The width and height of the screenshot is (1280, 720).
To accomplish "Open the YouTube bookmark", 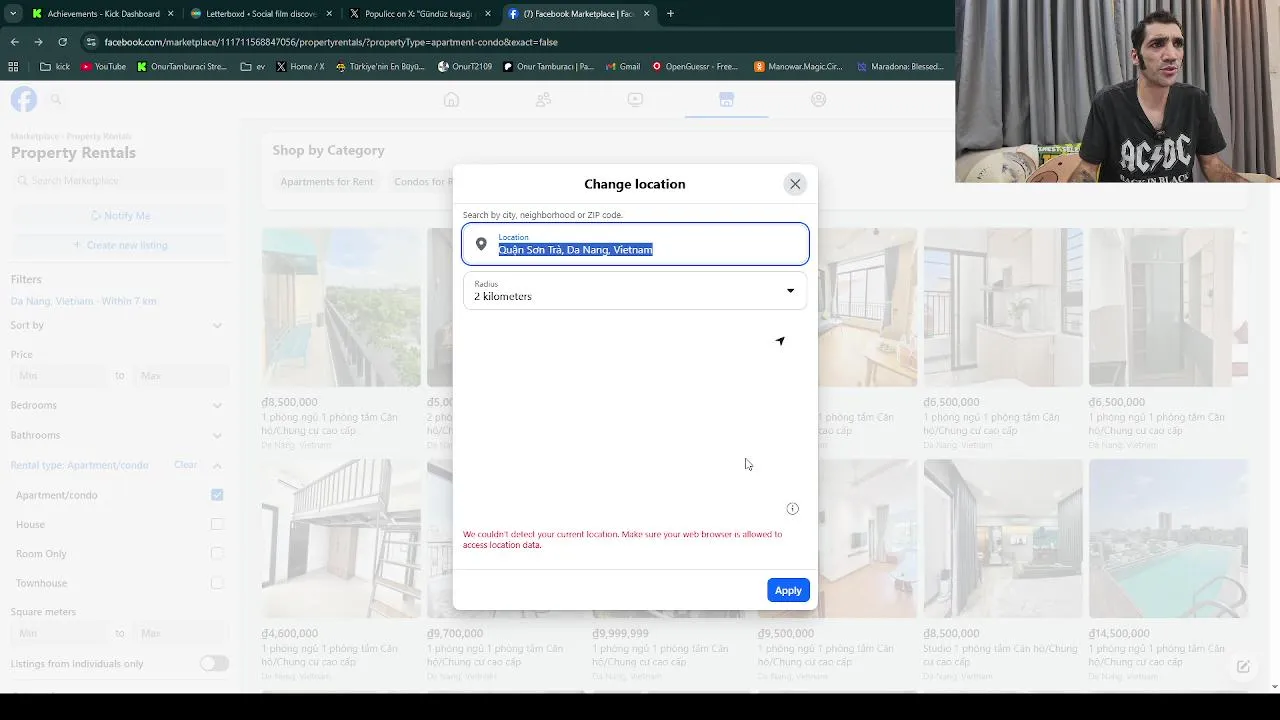I will (x=103, y=67).
